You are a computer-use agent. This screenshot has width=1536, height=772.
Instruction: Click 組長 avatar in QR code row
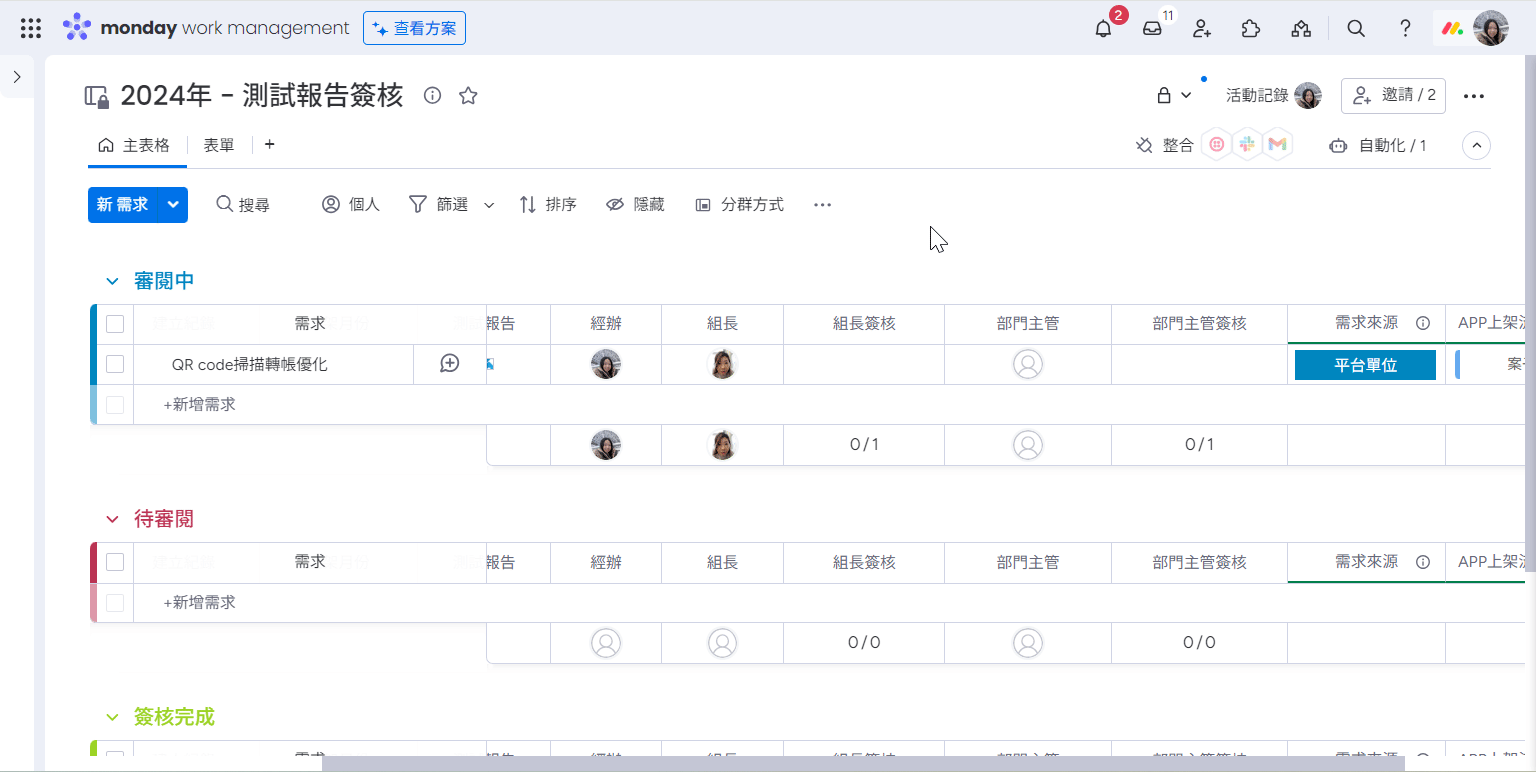click(x=722, y=364)
